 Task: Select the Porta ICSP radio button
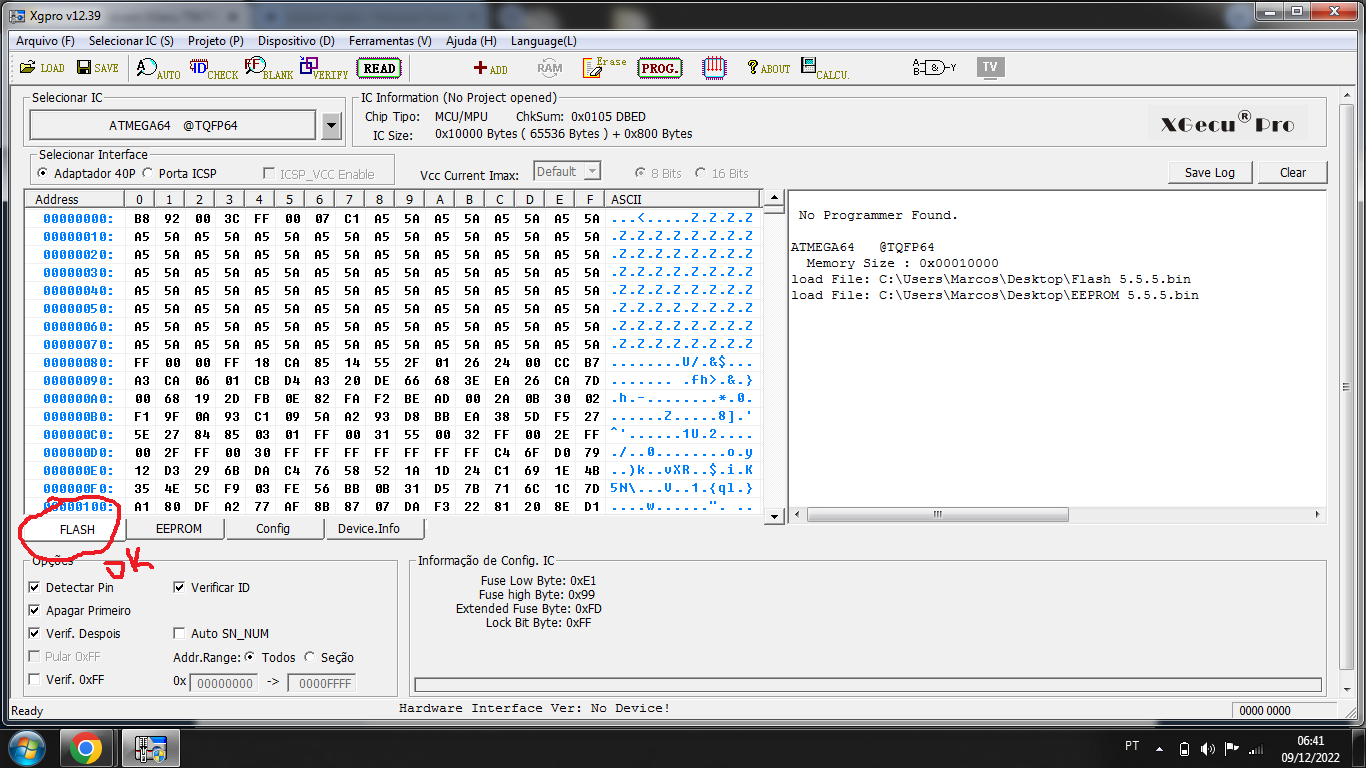pos(150,173)
